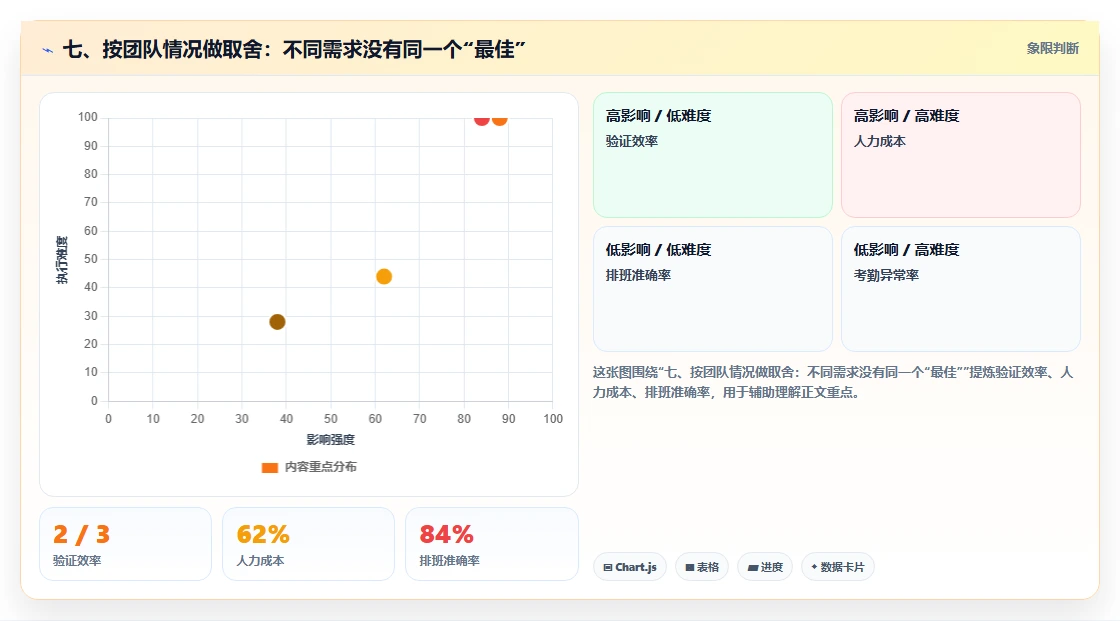This screenshot has width=1120, height=621.
Task: Click the 内容重点分布 legend text
Action: point(321,467)
